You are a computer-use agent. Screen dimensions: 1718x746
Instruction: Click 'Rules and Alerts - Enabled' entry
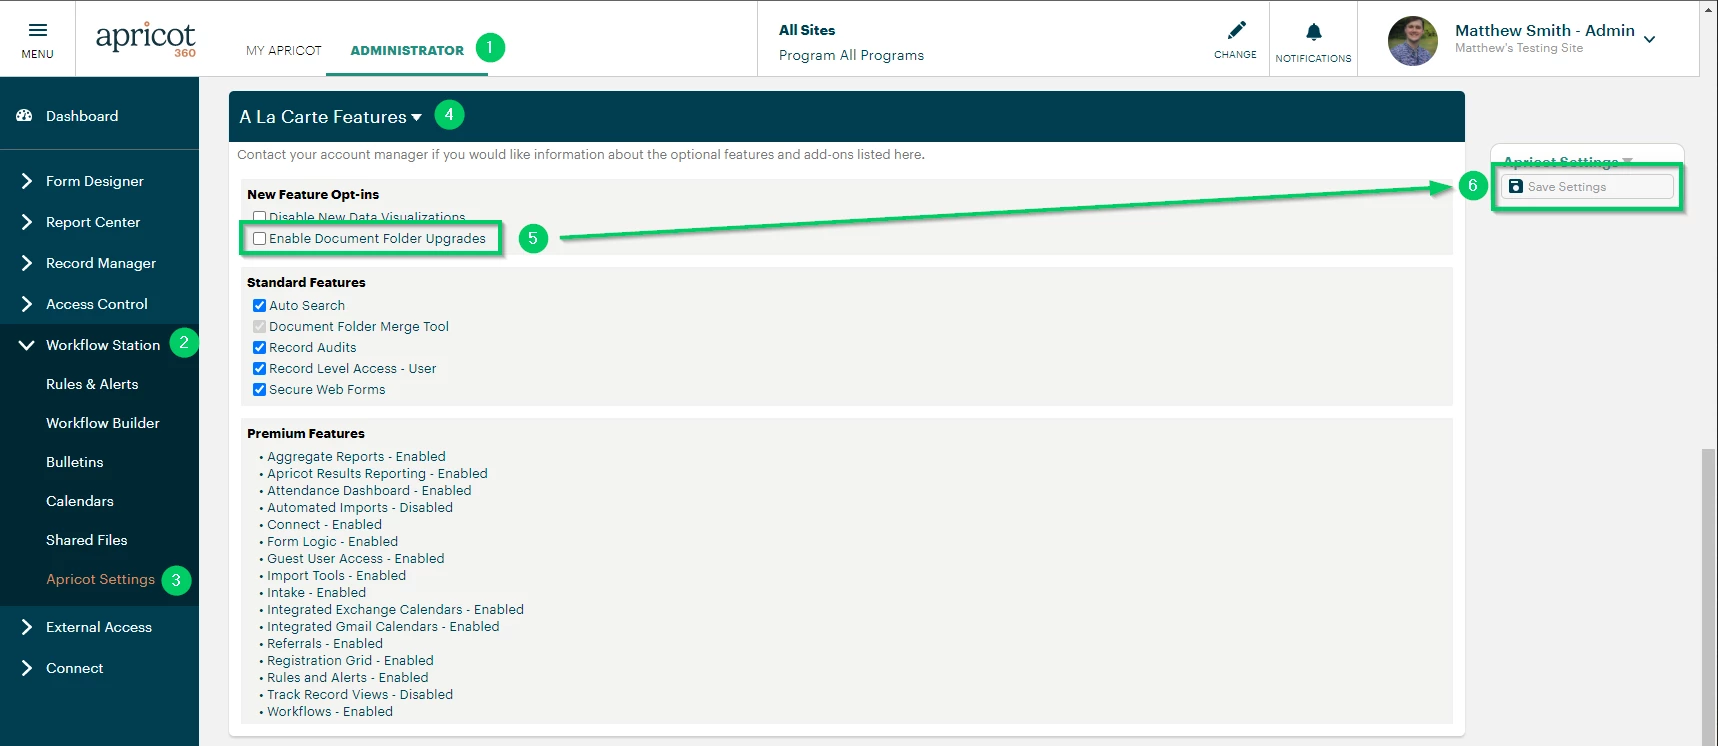(x=347, y=677)
